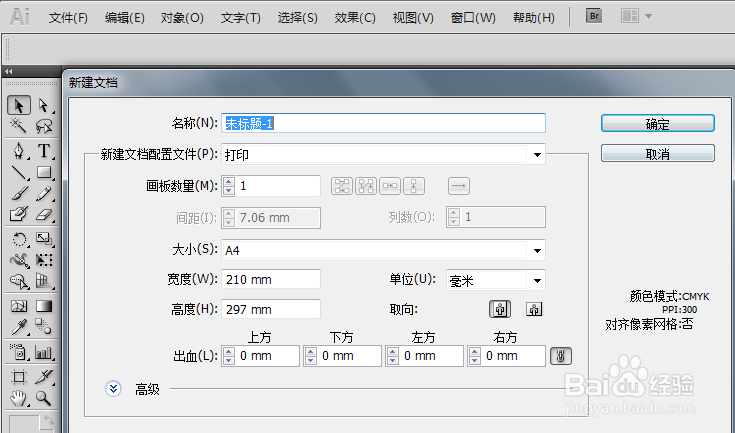
Task: Choose the Blob Brush tool
Action: click(19, 214)
